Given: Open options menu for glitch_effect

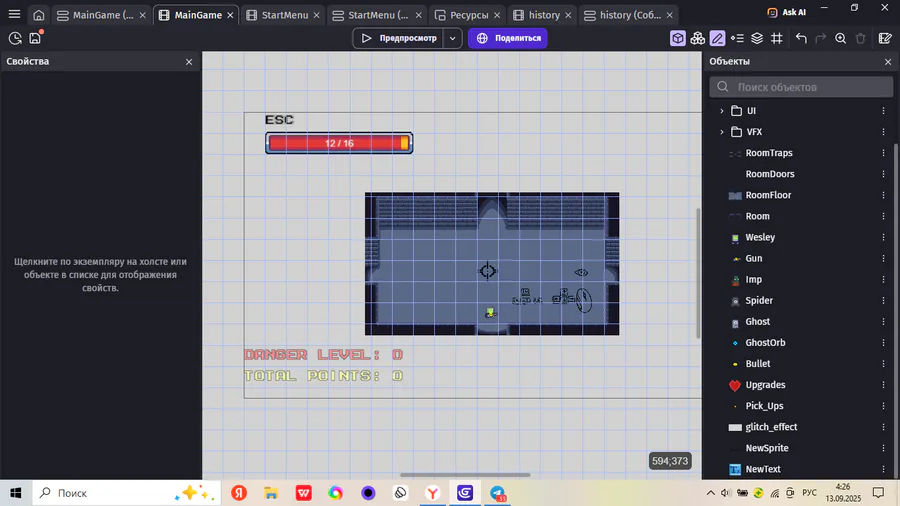Looking at the screenshot, I should (883, 427).
